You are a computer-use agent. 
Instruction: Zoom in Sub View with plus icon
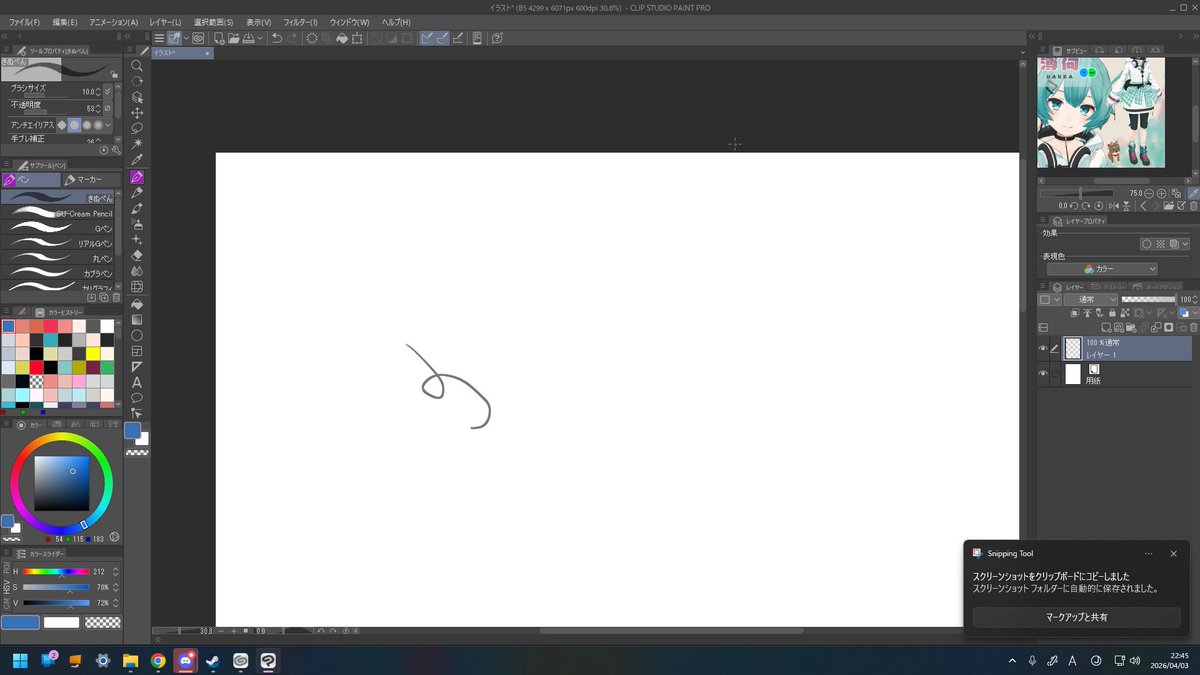1160,193
